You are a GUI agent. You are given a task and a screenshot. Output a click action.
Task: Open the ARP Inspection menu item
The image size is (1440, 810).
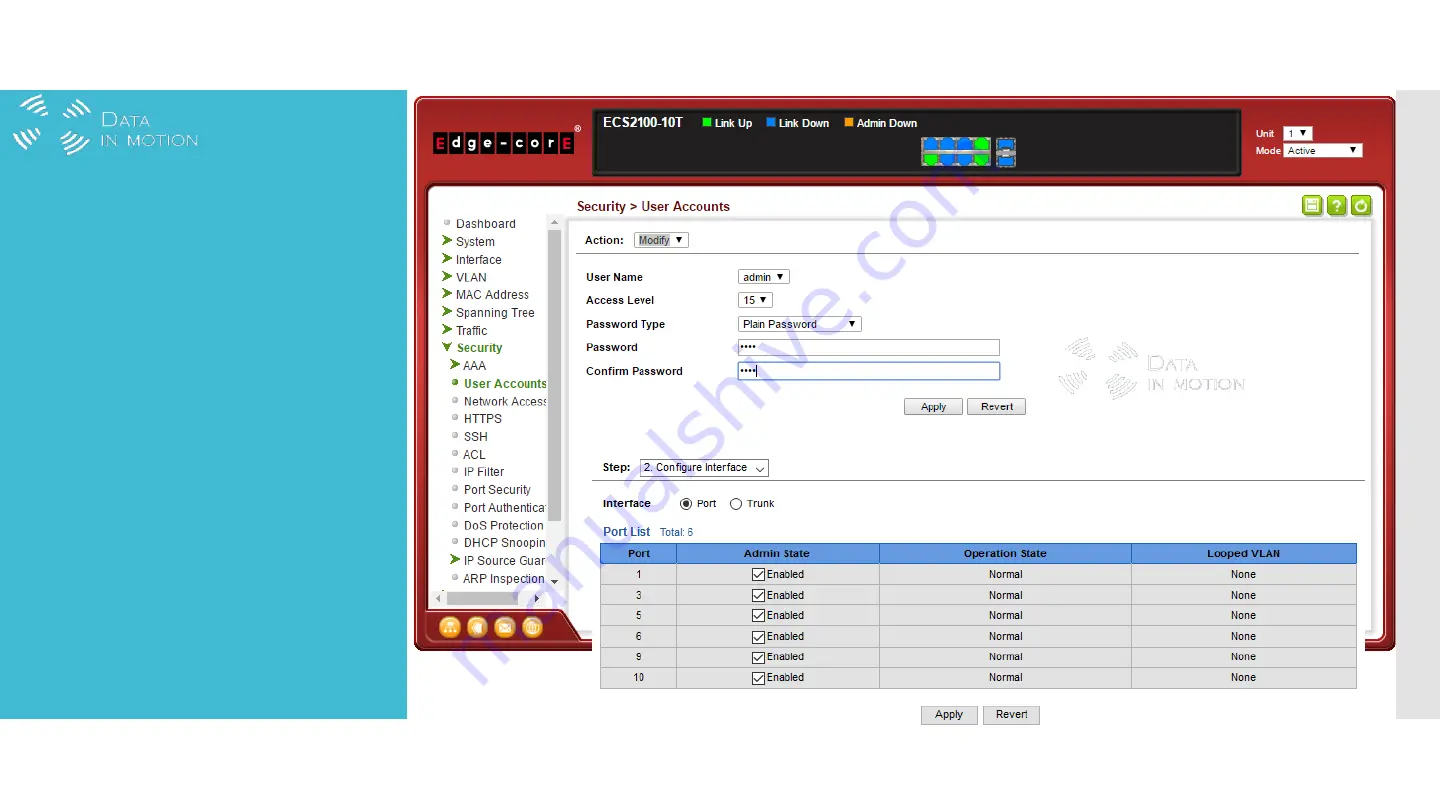tap(504, 579)
